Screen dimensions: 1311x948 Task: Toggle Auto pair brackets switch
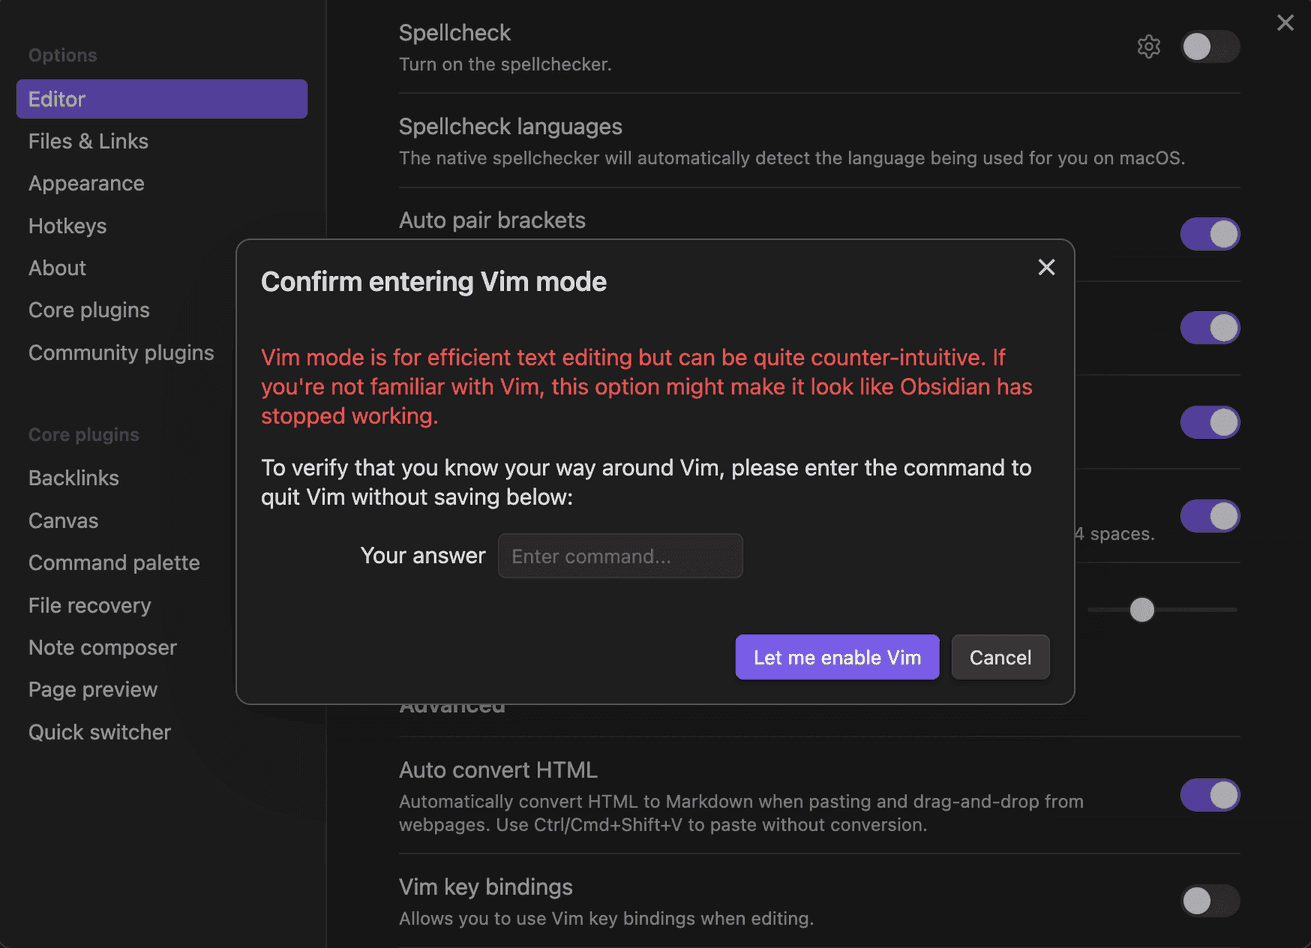click(x=1210, y=234)
